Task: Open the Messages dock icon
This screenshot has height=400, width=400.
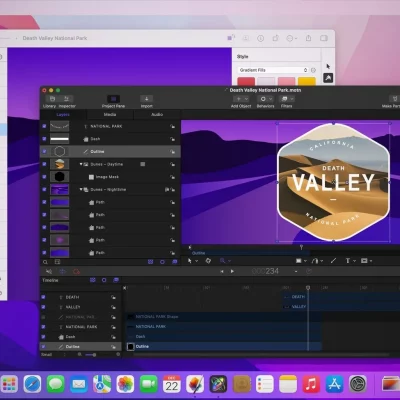Action: (56, 384)
